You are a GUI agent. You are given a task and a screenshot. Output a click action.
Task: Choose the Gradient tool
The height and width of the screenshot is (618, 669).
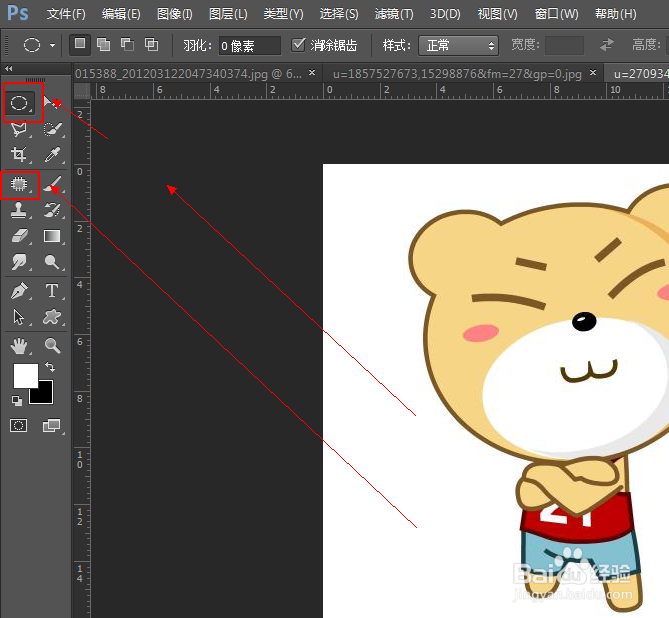pyautogui.click(x=52, y=236)
